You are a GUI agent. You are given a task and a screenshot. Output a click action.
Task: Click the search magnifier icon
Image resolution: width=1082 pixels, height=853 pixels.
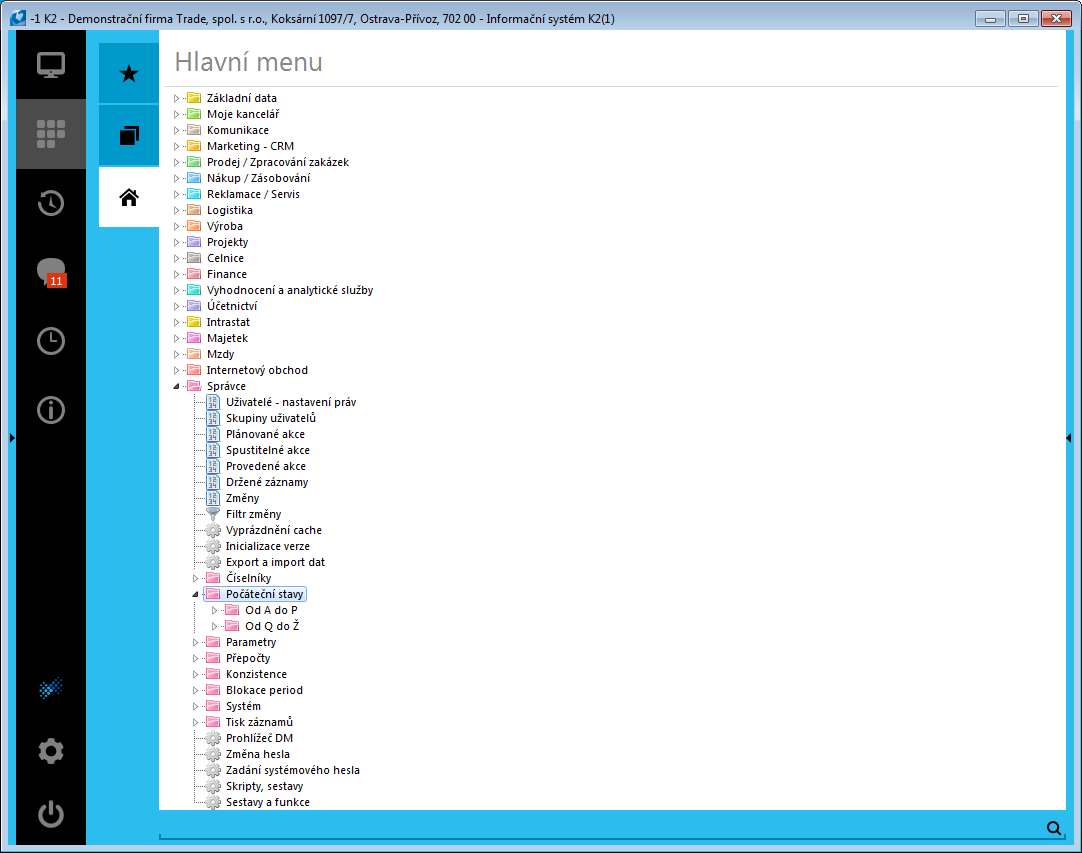1054,828
